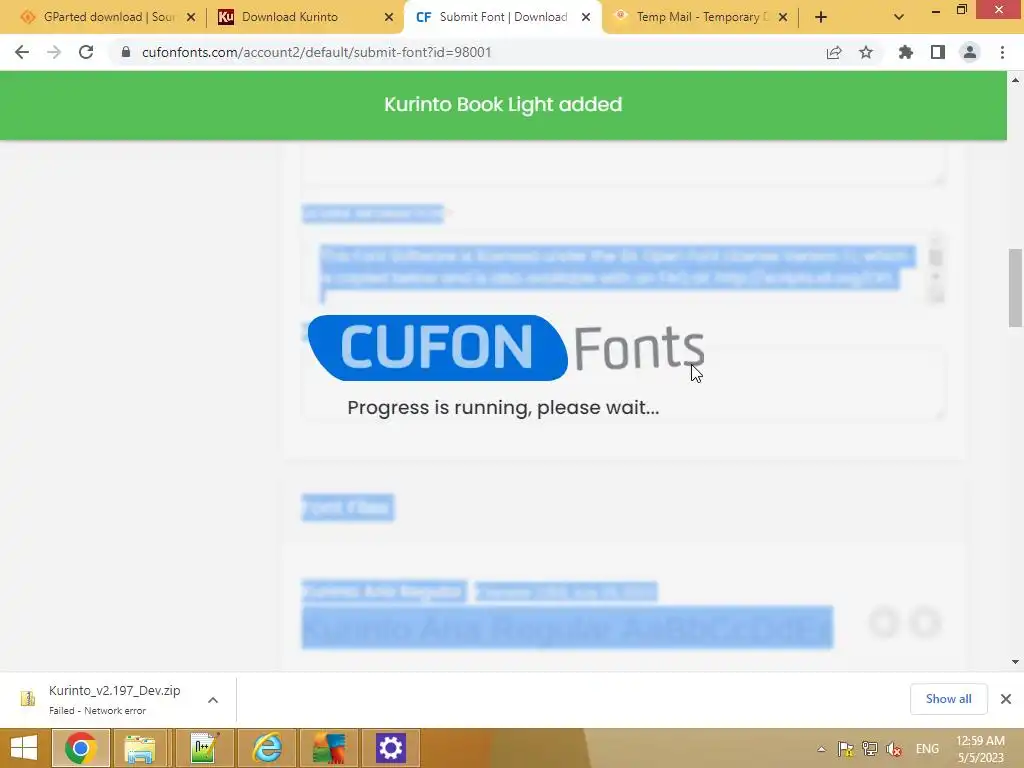Screen dimensions: 1024x768
Task: Click the Chrome taskbar icon
Action: (x=80, y=748)
